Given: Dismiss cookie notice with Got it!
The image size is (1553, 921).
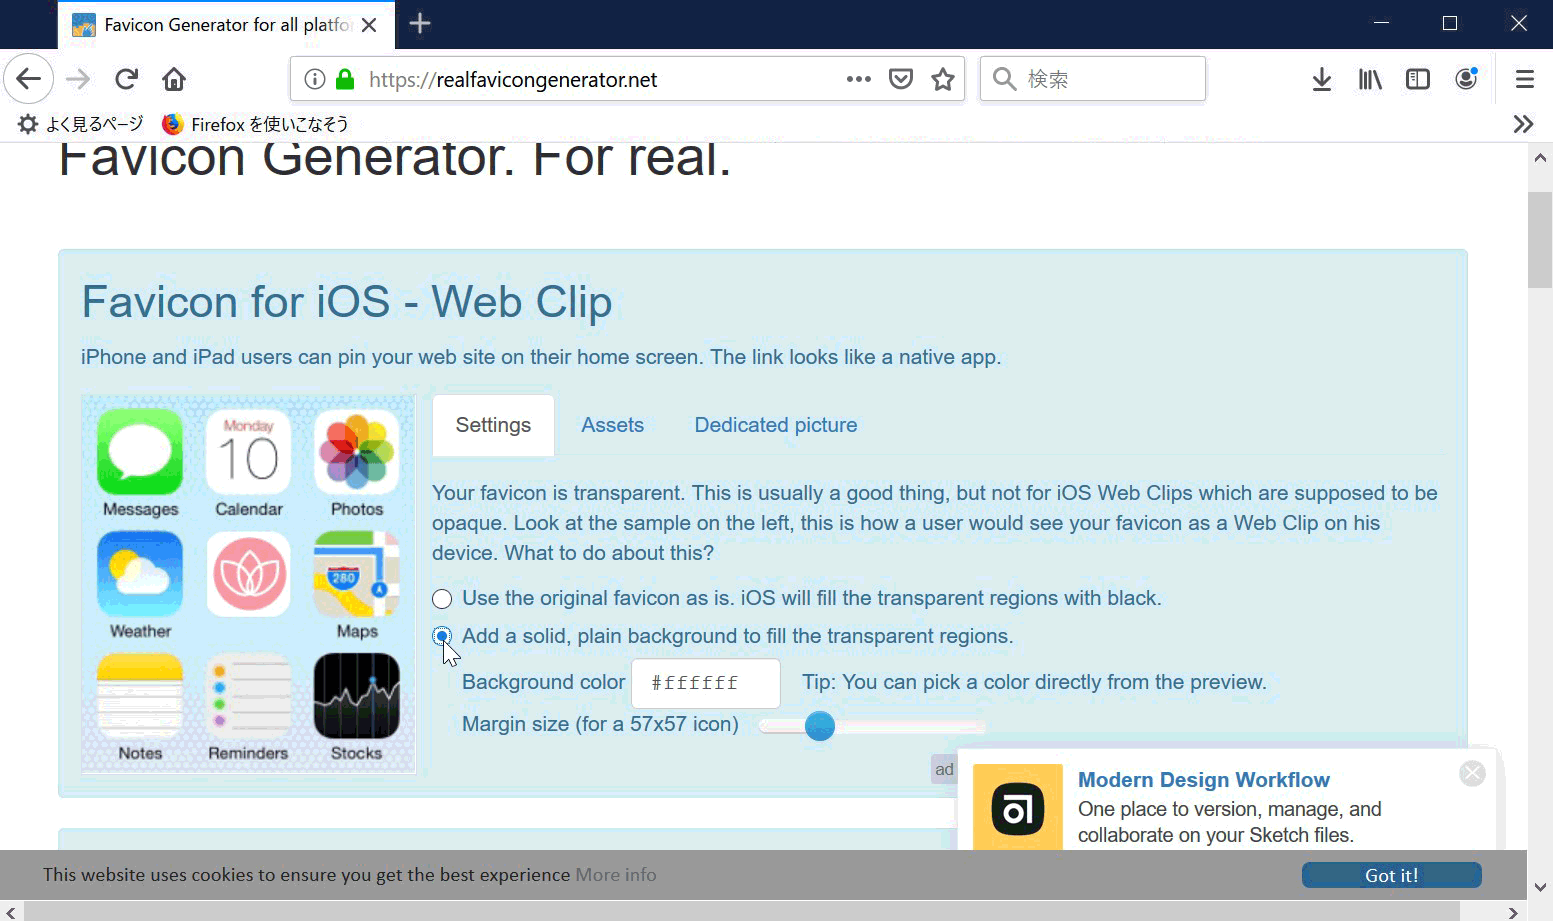Looking at the screenshot, I should tap(1391, 875).
